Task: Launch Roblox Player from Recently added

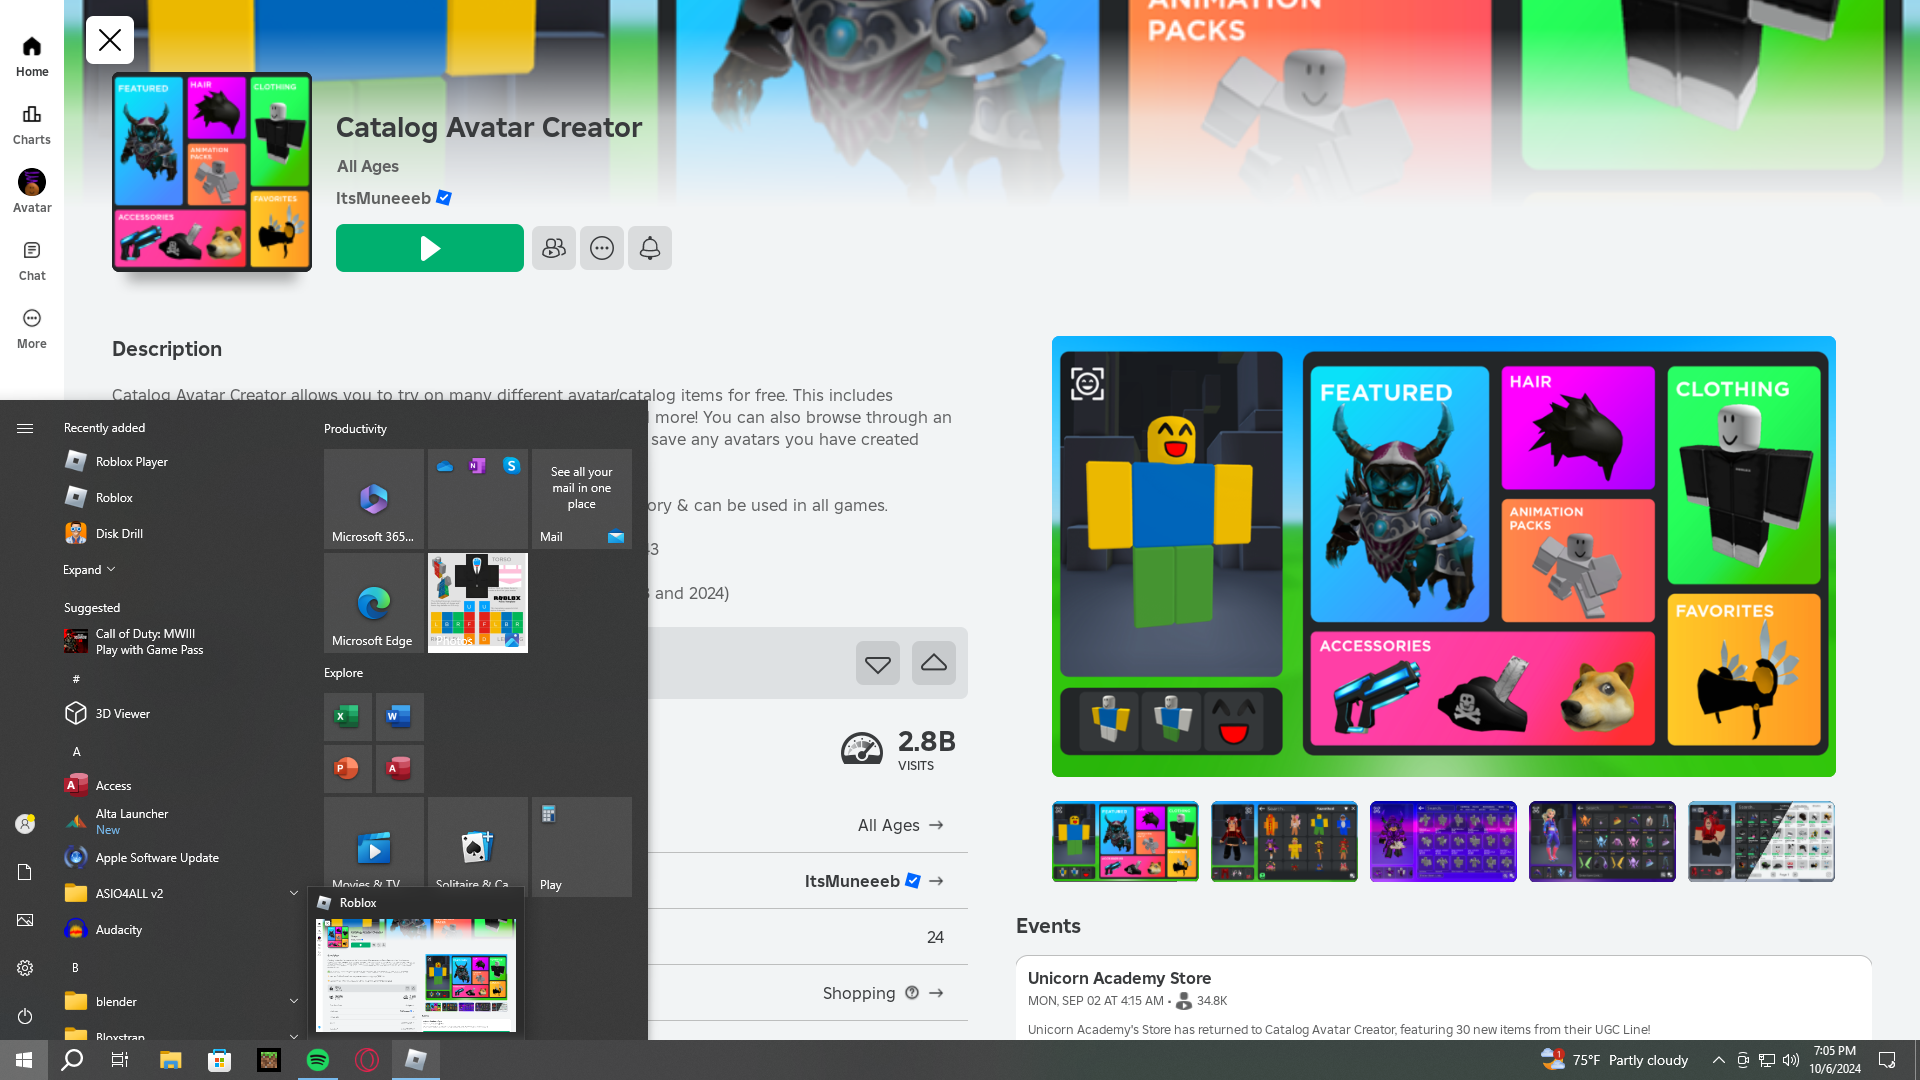Action: [x=131, y=461]
